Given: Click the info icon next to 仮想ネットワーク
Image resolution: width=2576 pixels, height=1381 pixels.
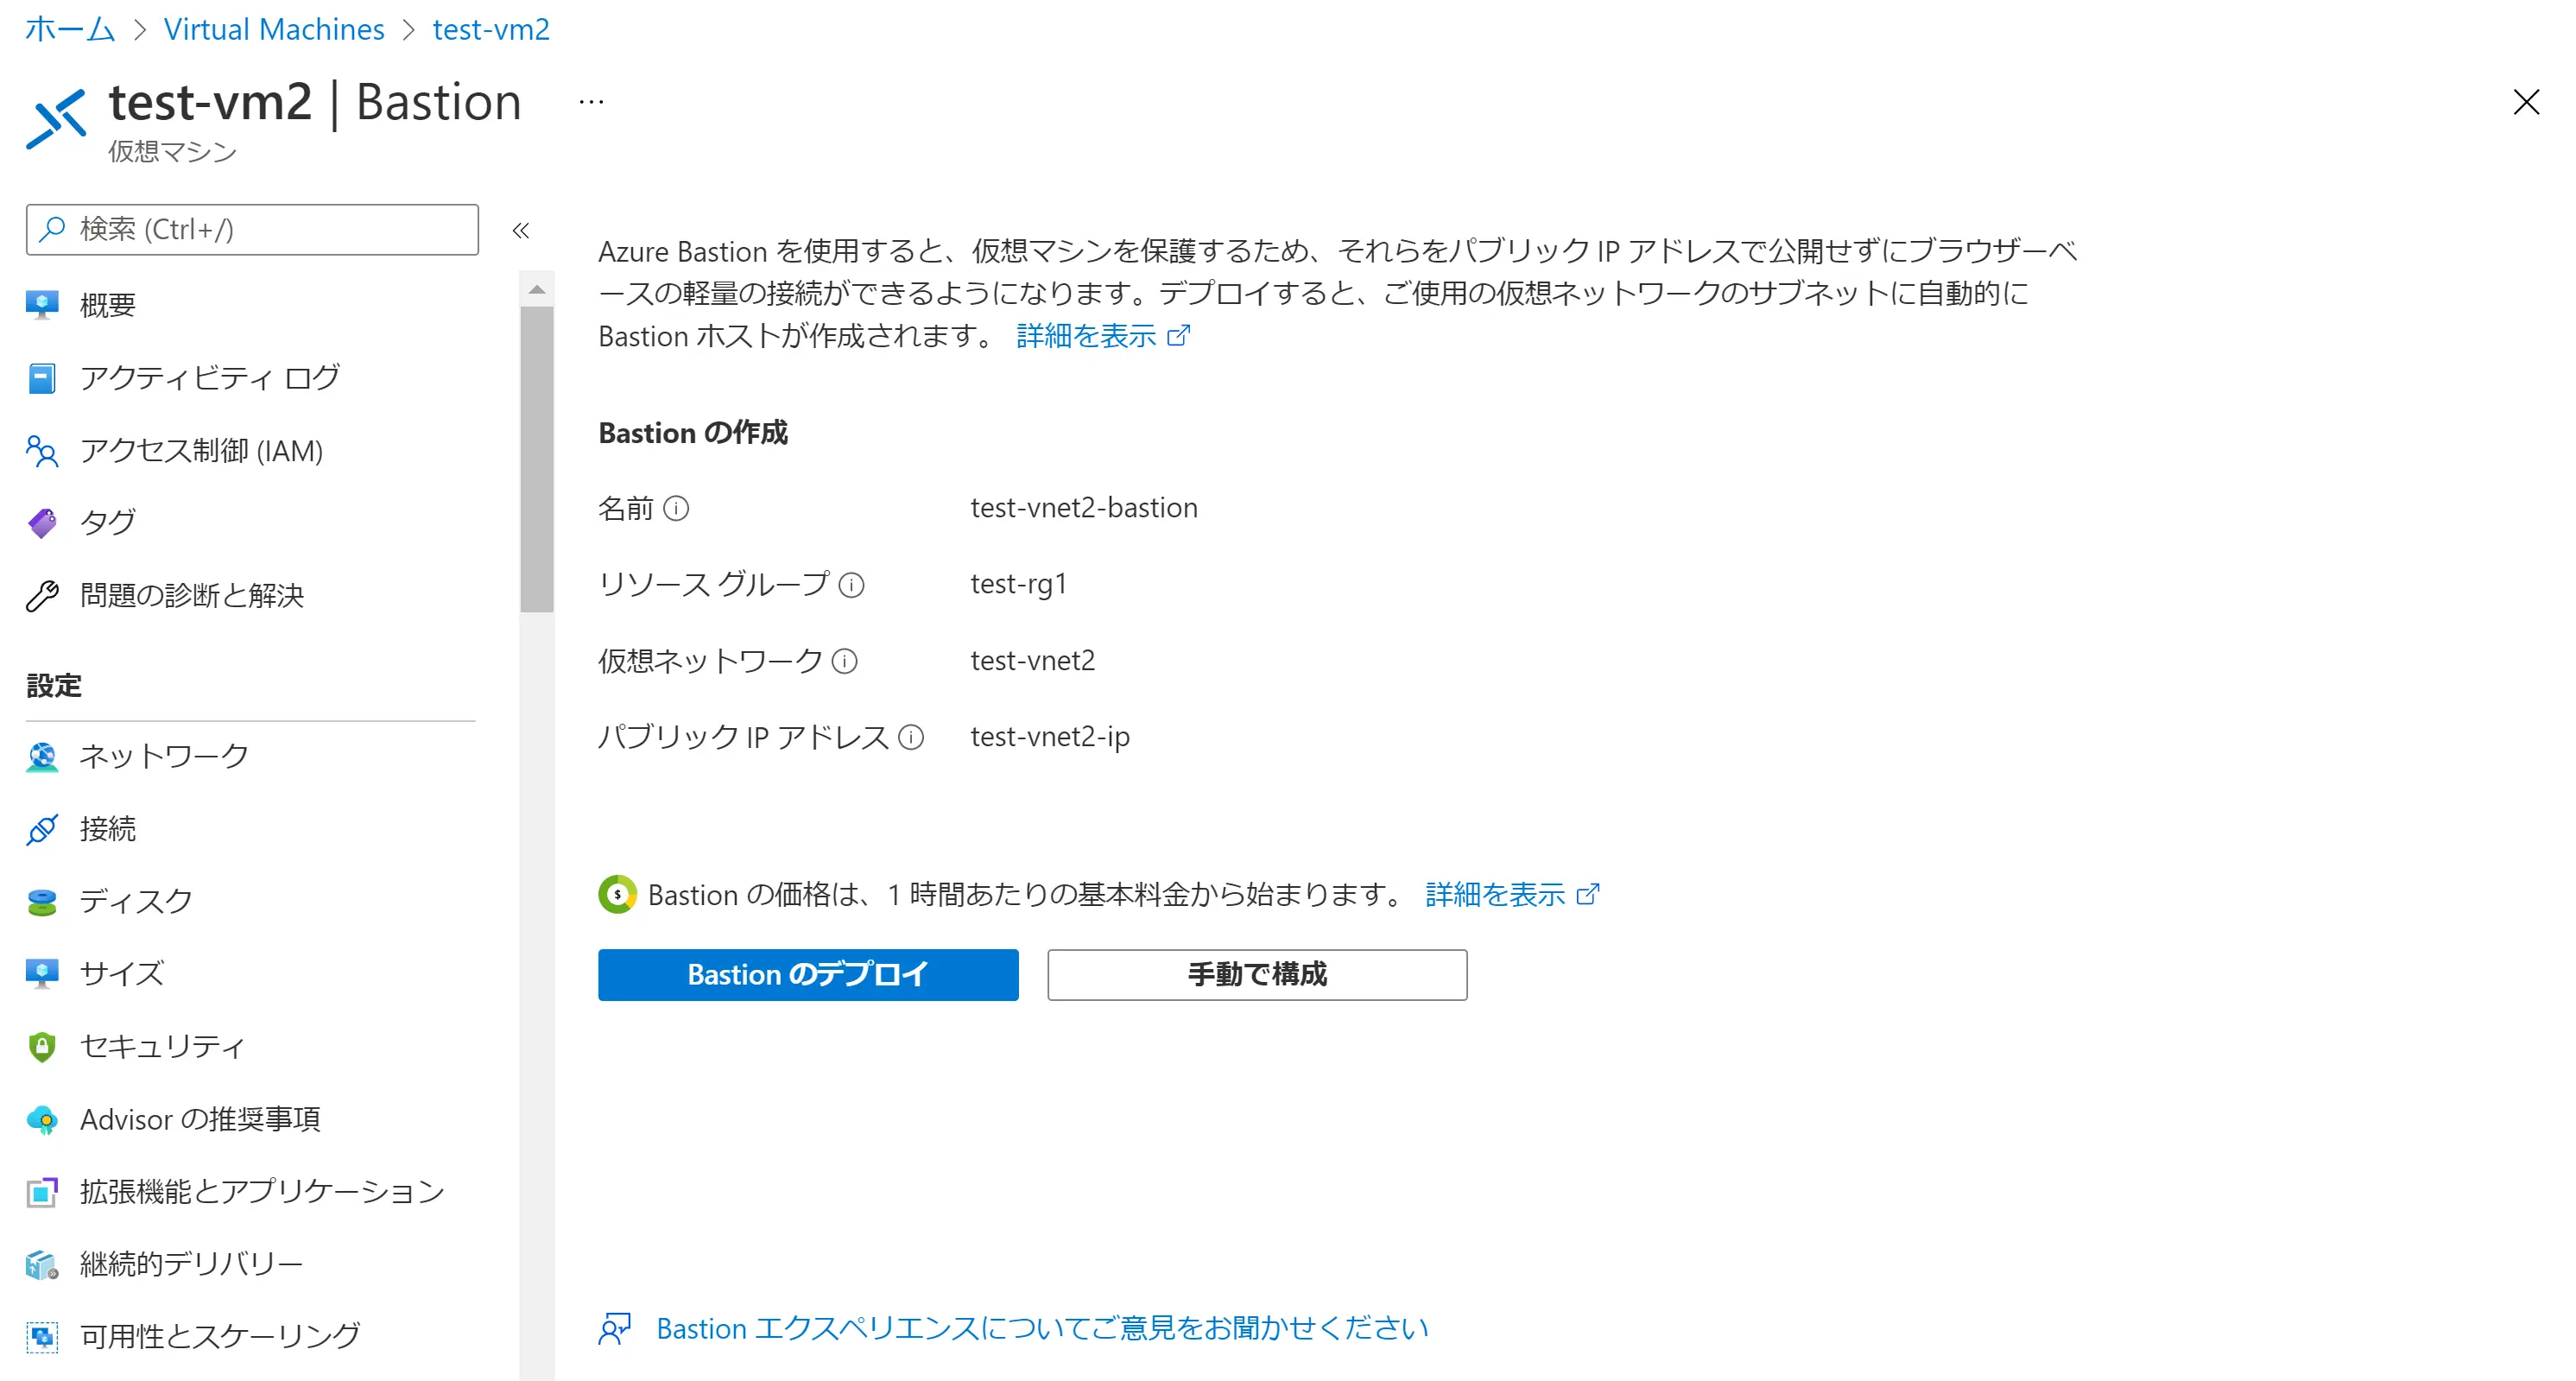Looking at the screenshot, I should click(x=845, y=661).
